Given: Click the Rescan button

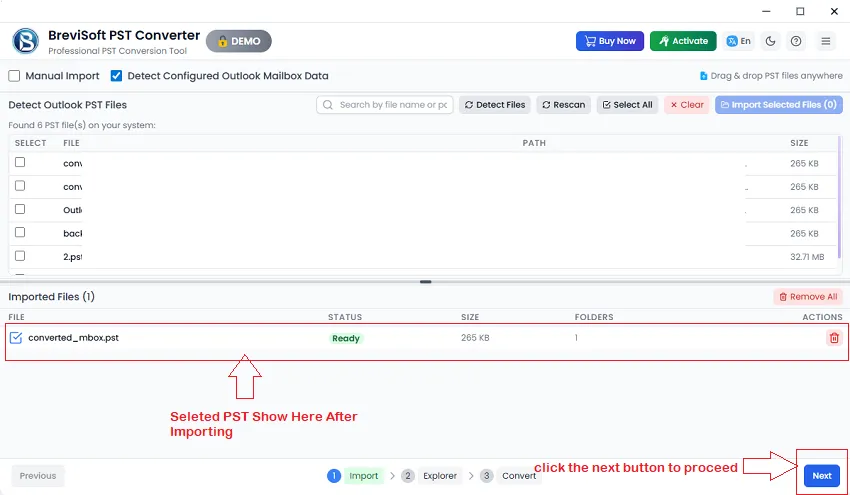Looking at the screenshot, I should (564, 105).
